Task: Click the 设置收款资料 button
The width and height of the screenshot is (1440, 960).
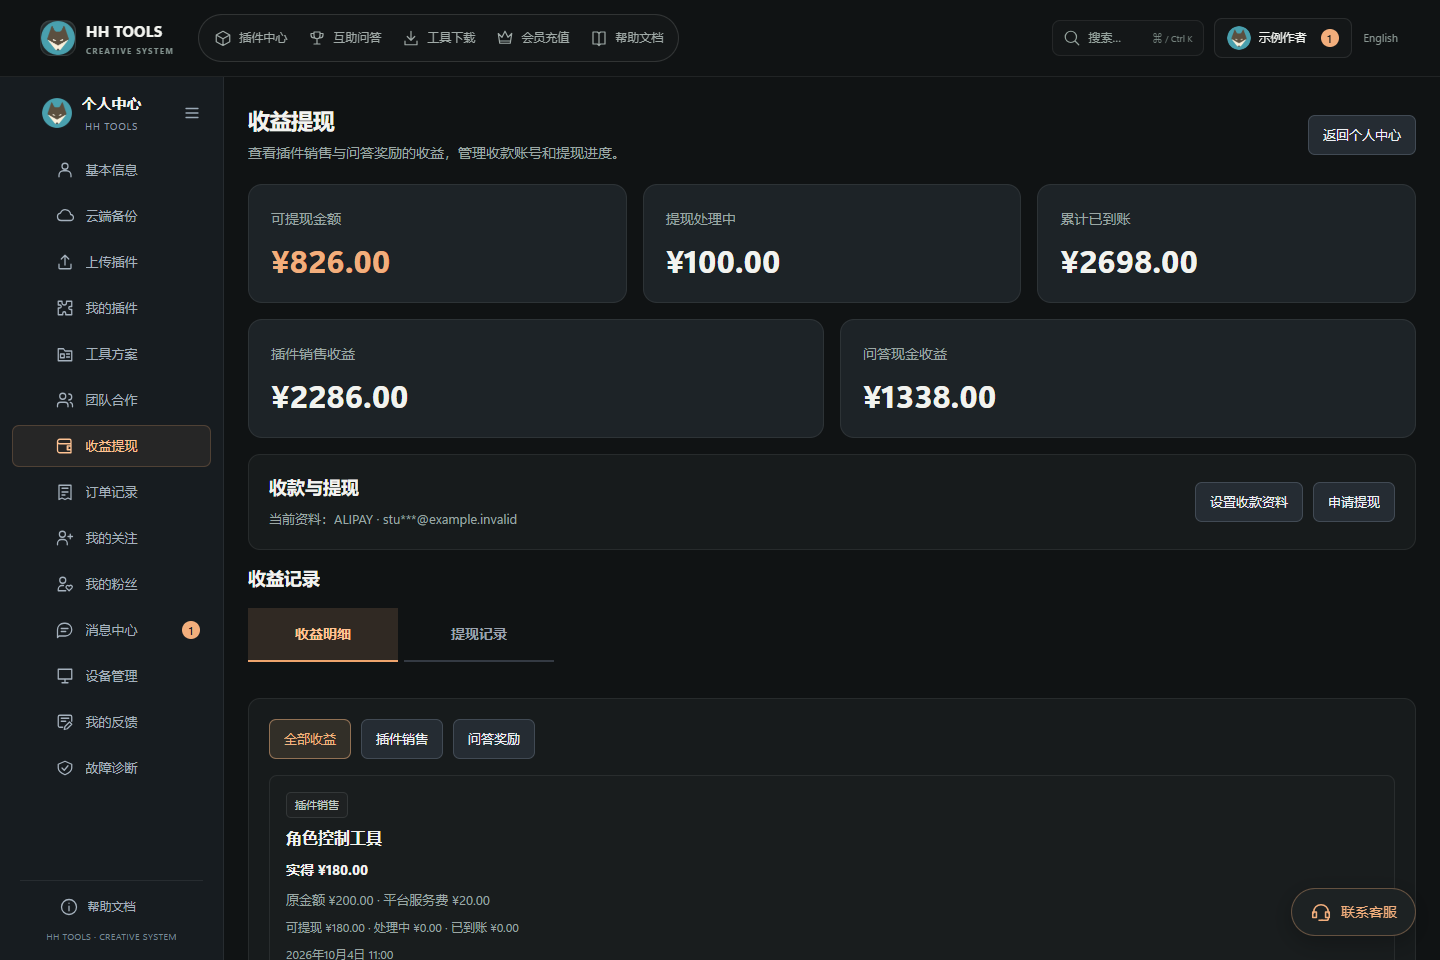Action: (x=1248, y=502)
